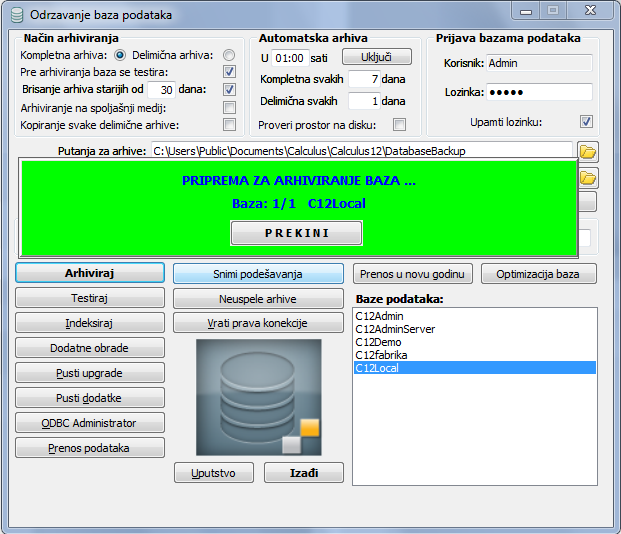621x534 pixels.
Task: Click the database image thumbnail
Action: point(259,397)
